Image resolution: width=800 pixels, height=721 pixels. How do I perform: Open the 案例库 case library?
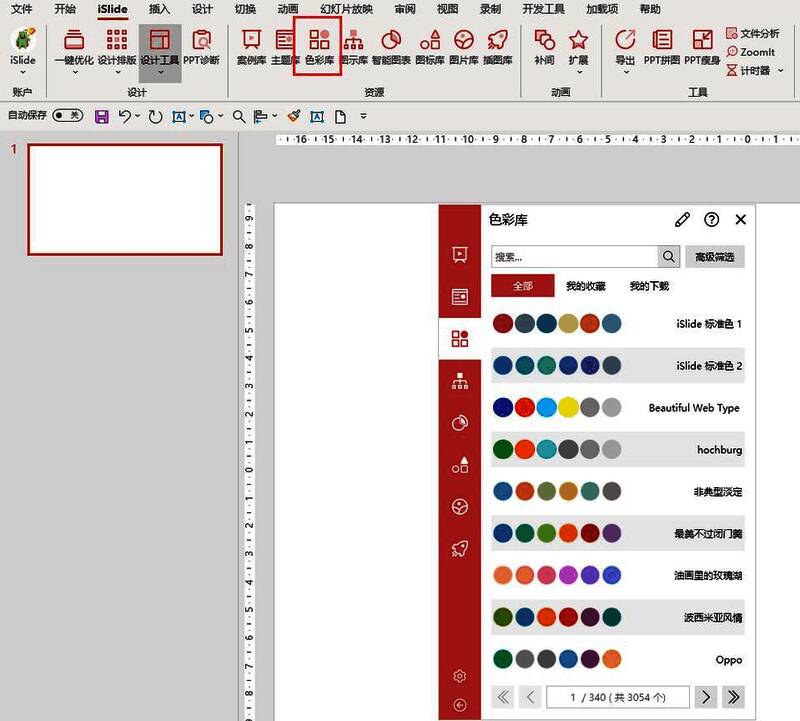pos(251,47)
